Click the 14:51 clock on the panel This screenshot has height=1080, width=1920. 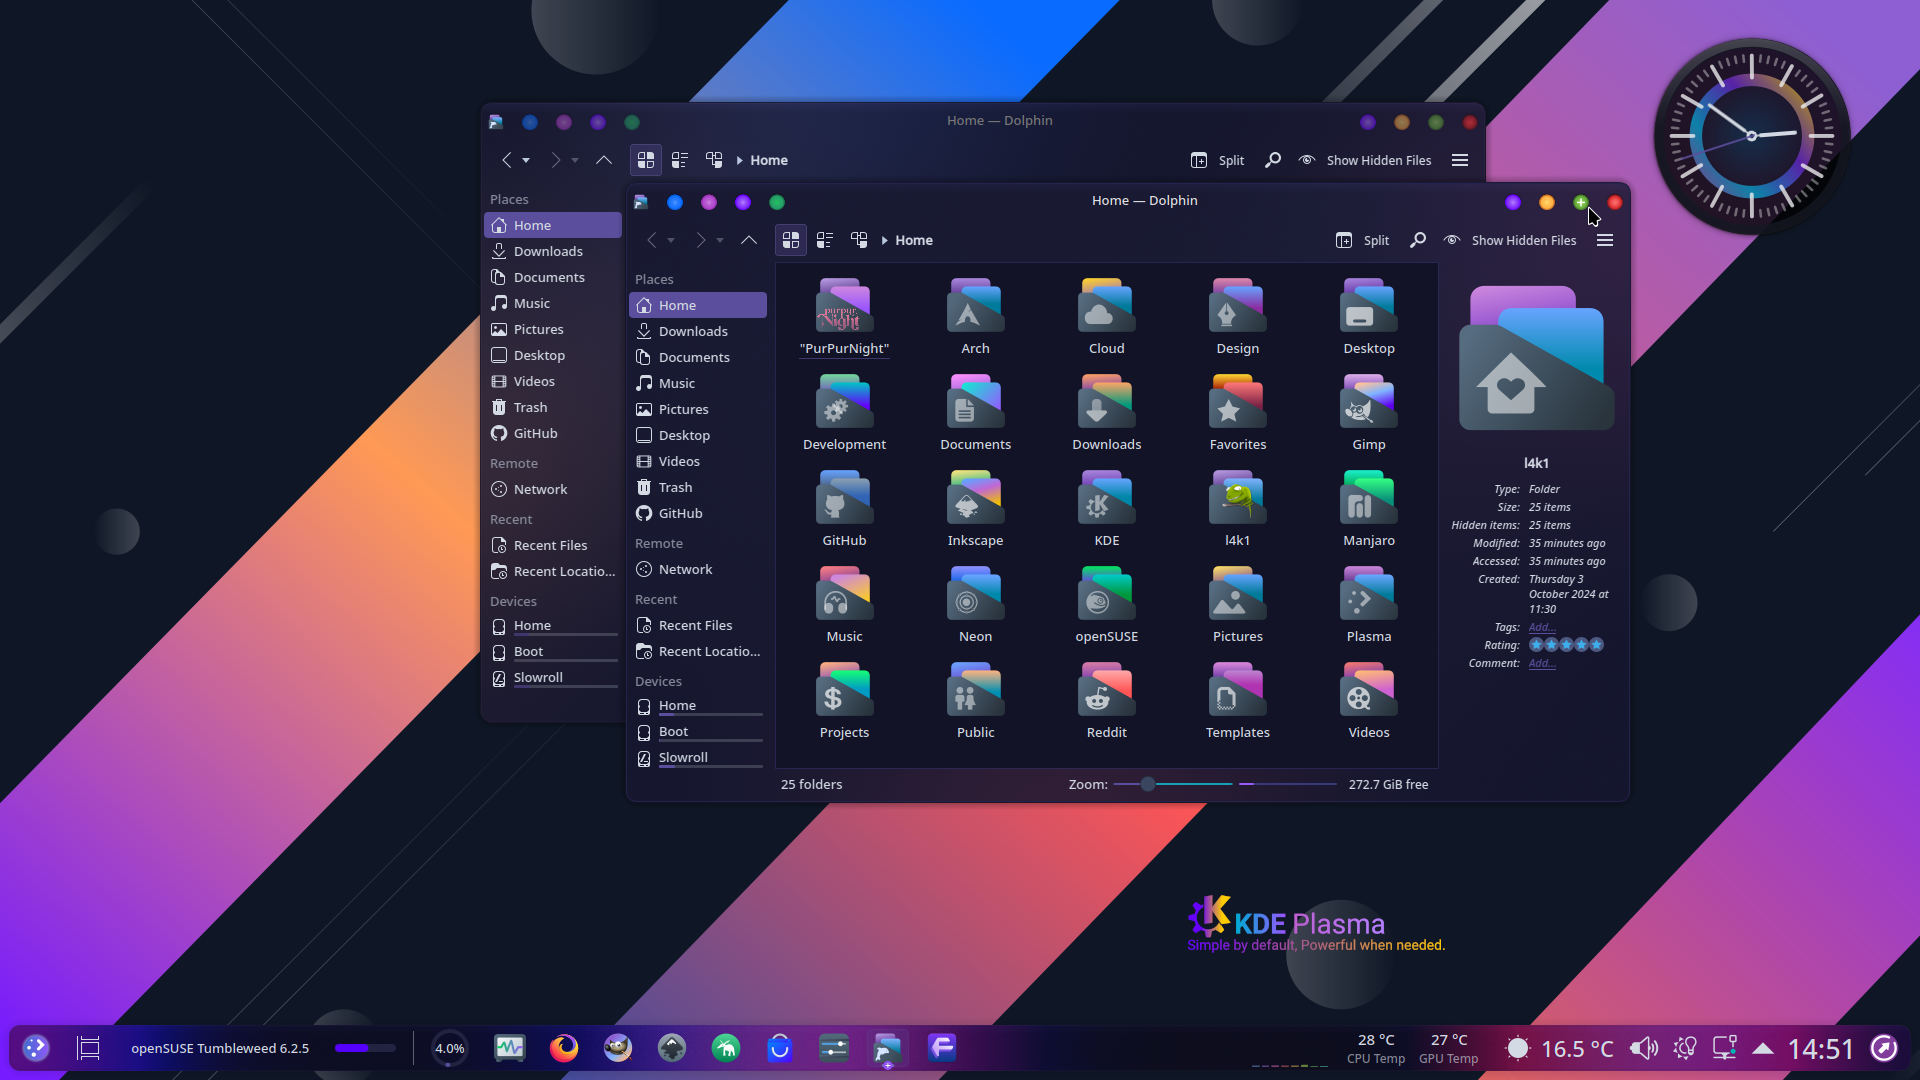point(1820,1048)
